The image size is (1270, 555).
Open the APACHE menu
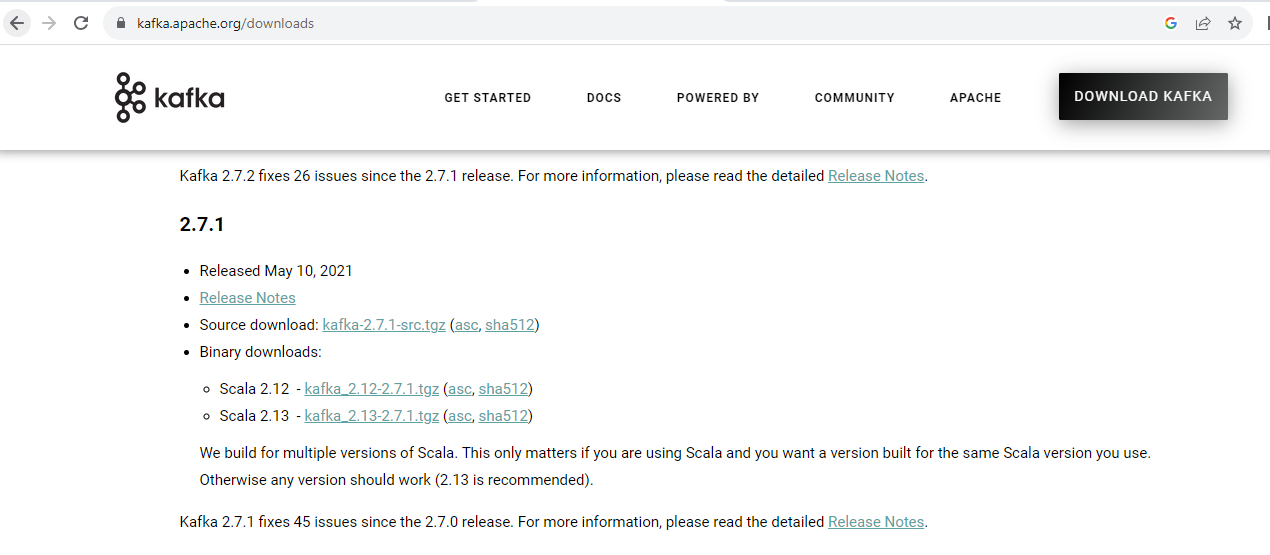coord(976,98)
